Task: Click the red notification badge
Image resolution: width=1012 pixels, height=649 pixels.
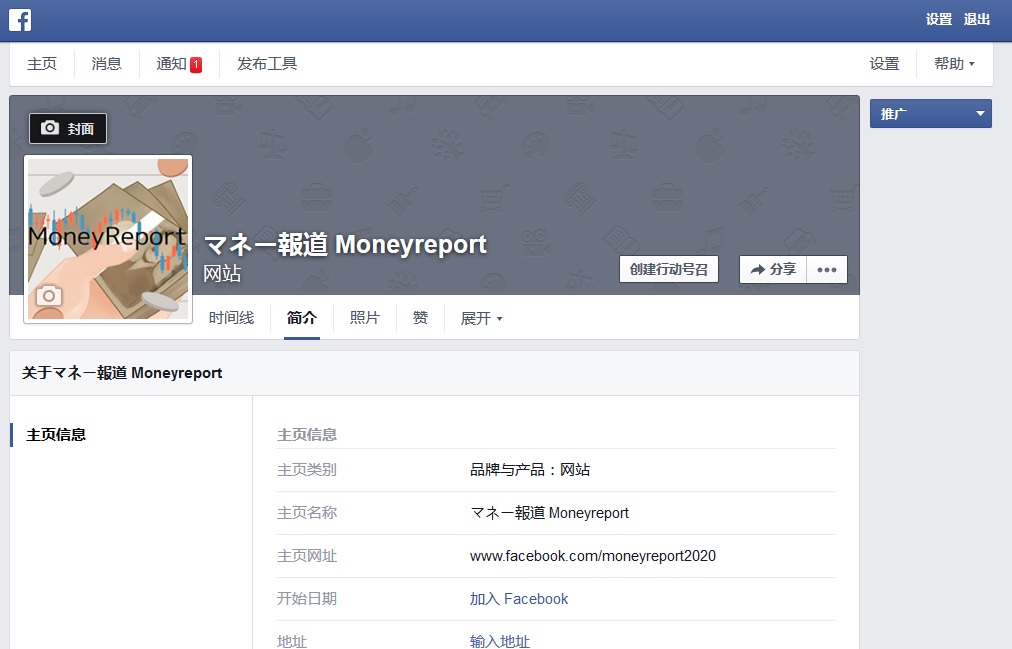Action: click(196, 65)
